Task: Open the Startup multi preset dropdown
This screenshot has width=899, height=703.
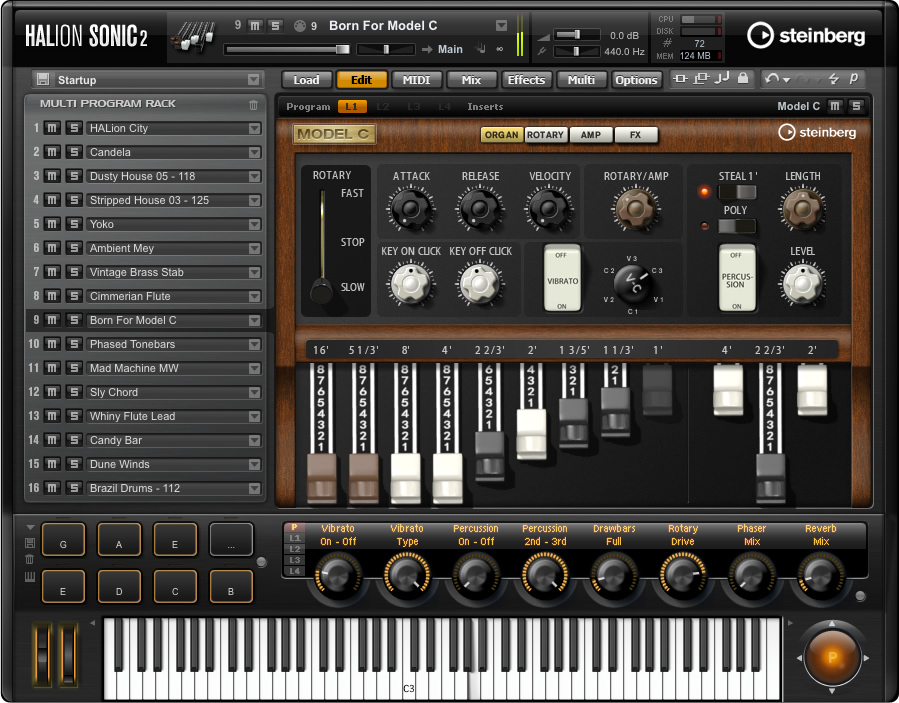Action: tap(251, 79)
